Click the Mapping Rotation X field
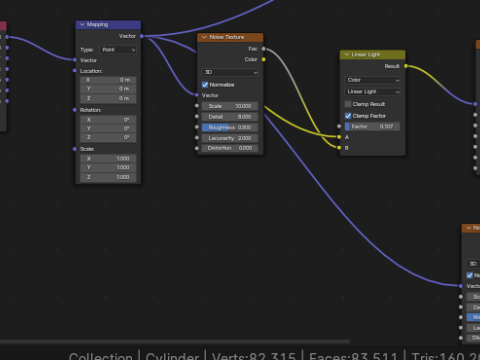The height and width of the screenshot is (360, 480). pyautogui.click(x=108, y=120)
